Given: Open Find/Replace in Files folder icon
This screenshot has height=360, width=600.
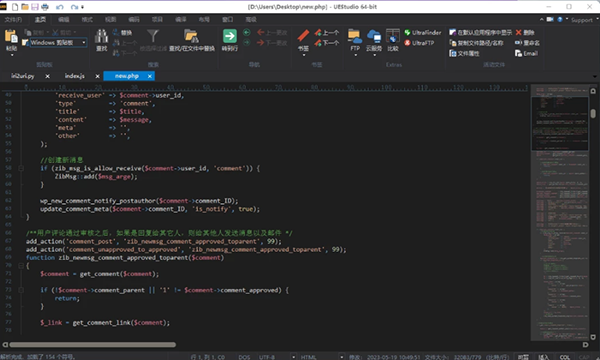Looking at the screenshot, I should (x=191, y=36).
